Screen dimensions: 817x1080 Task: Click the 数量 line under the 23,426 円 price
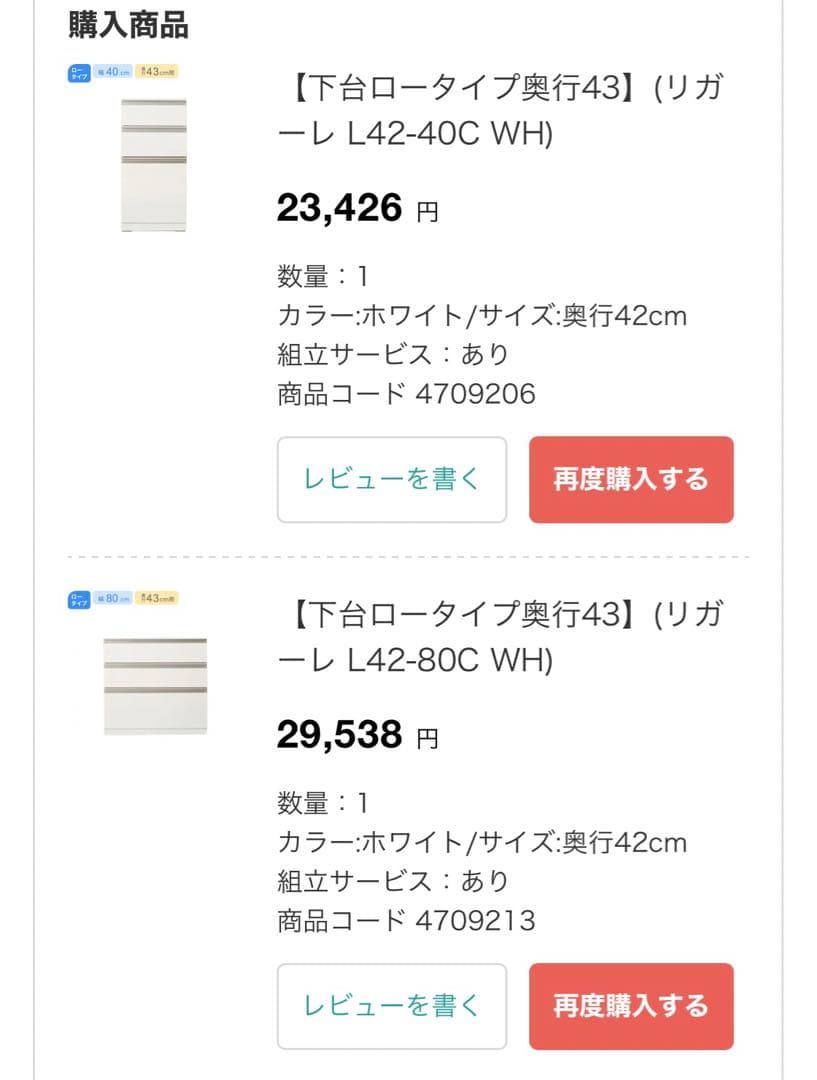point(322,276)
